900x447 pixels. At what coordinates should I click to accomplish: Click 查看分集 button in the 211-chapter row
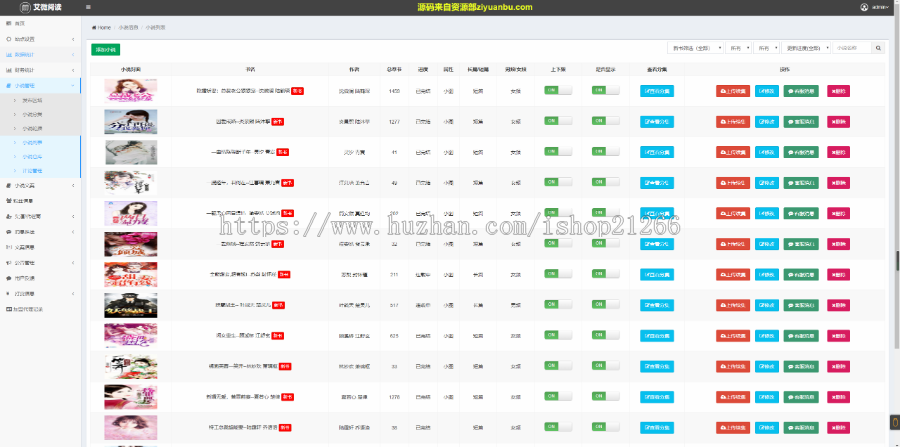coord(657,274)
